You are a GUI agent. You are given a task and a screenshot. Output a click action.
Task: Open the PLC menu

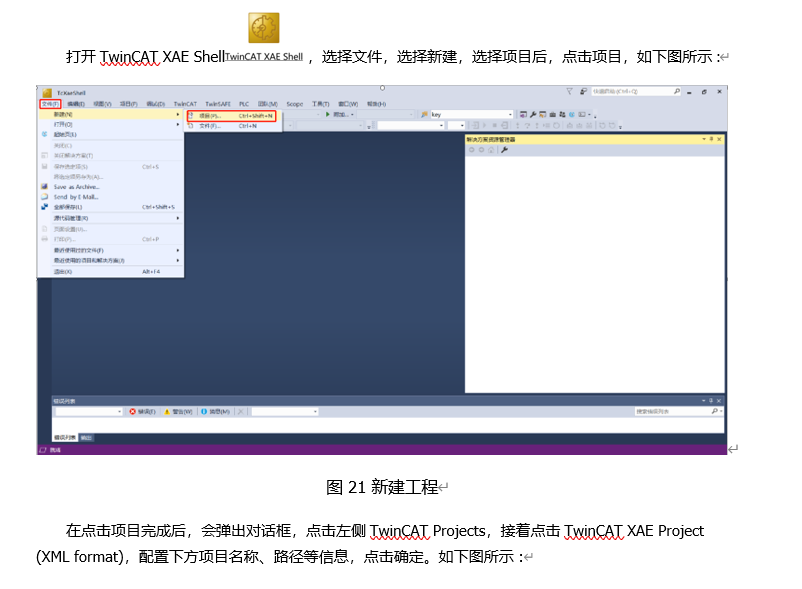244,104
